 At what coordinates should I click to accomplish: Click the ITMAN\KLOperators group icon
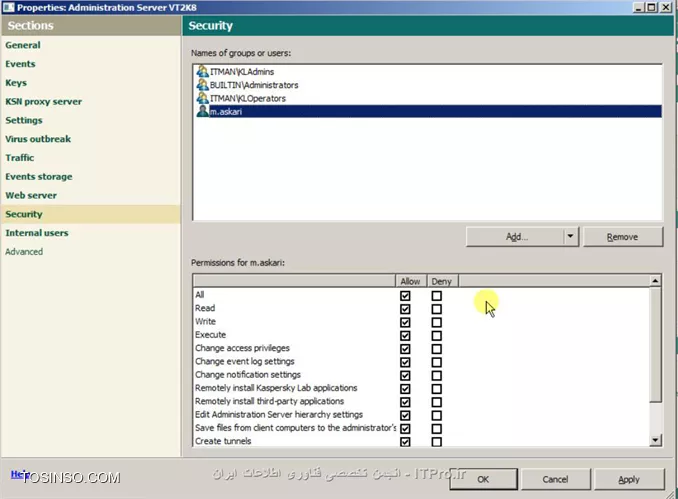202,98
